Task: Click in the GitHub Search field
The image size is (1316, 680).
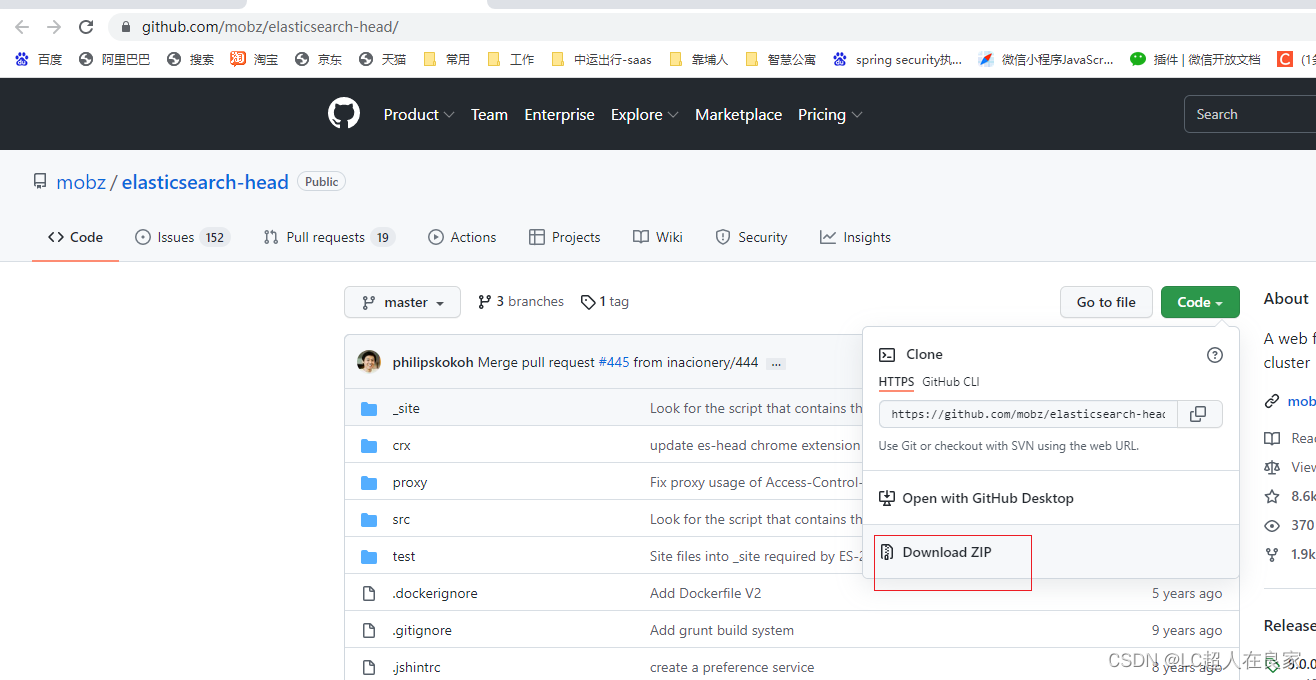Action: click(1250, 114)
